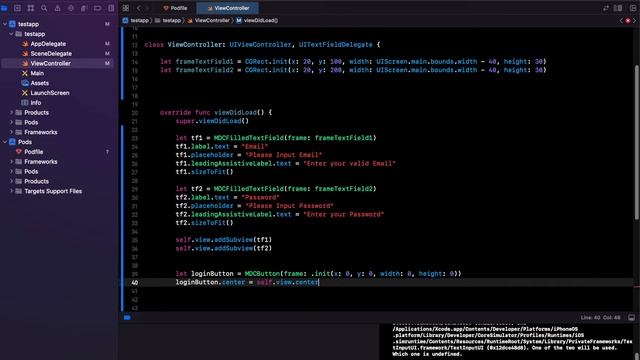Go back in editor history
This screenshot has height=360, width=640.
click(x=139, y=8)
